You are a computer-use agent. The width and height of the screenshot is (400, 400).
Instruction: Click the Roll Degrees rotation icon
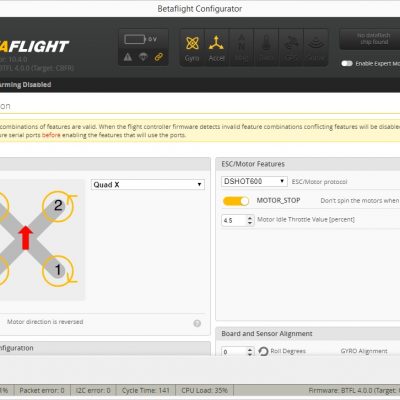pos(263,351)
